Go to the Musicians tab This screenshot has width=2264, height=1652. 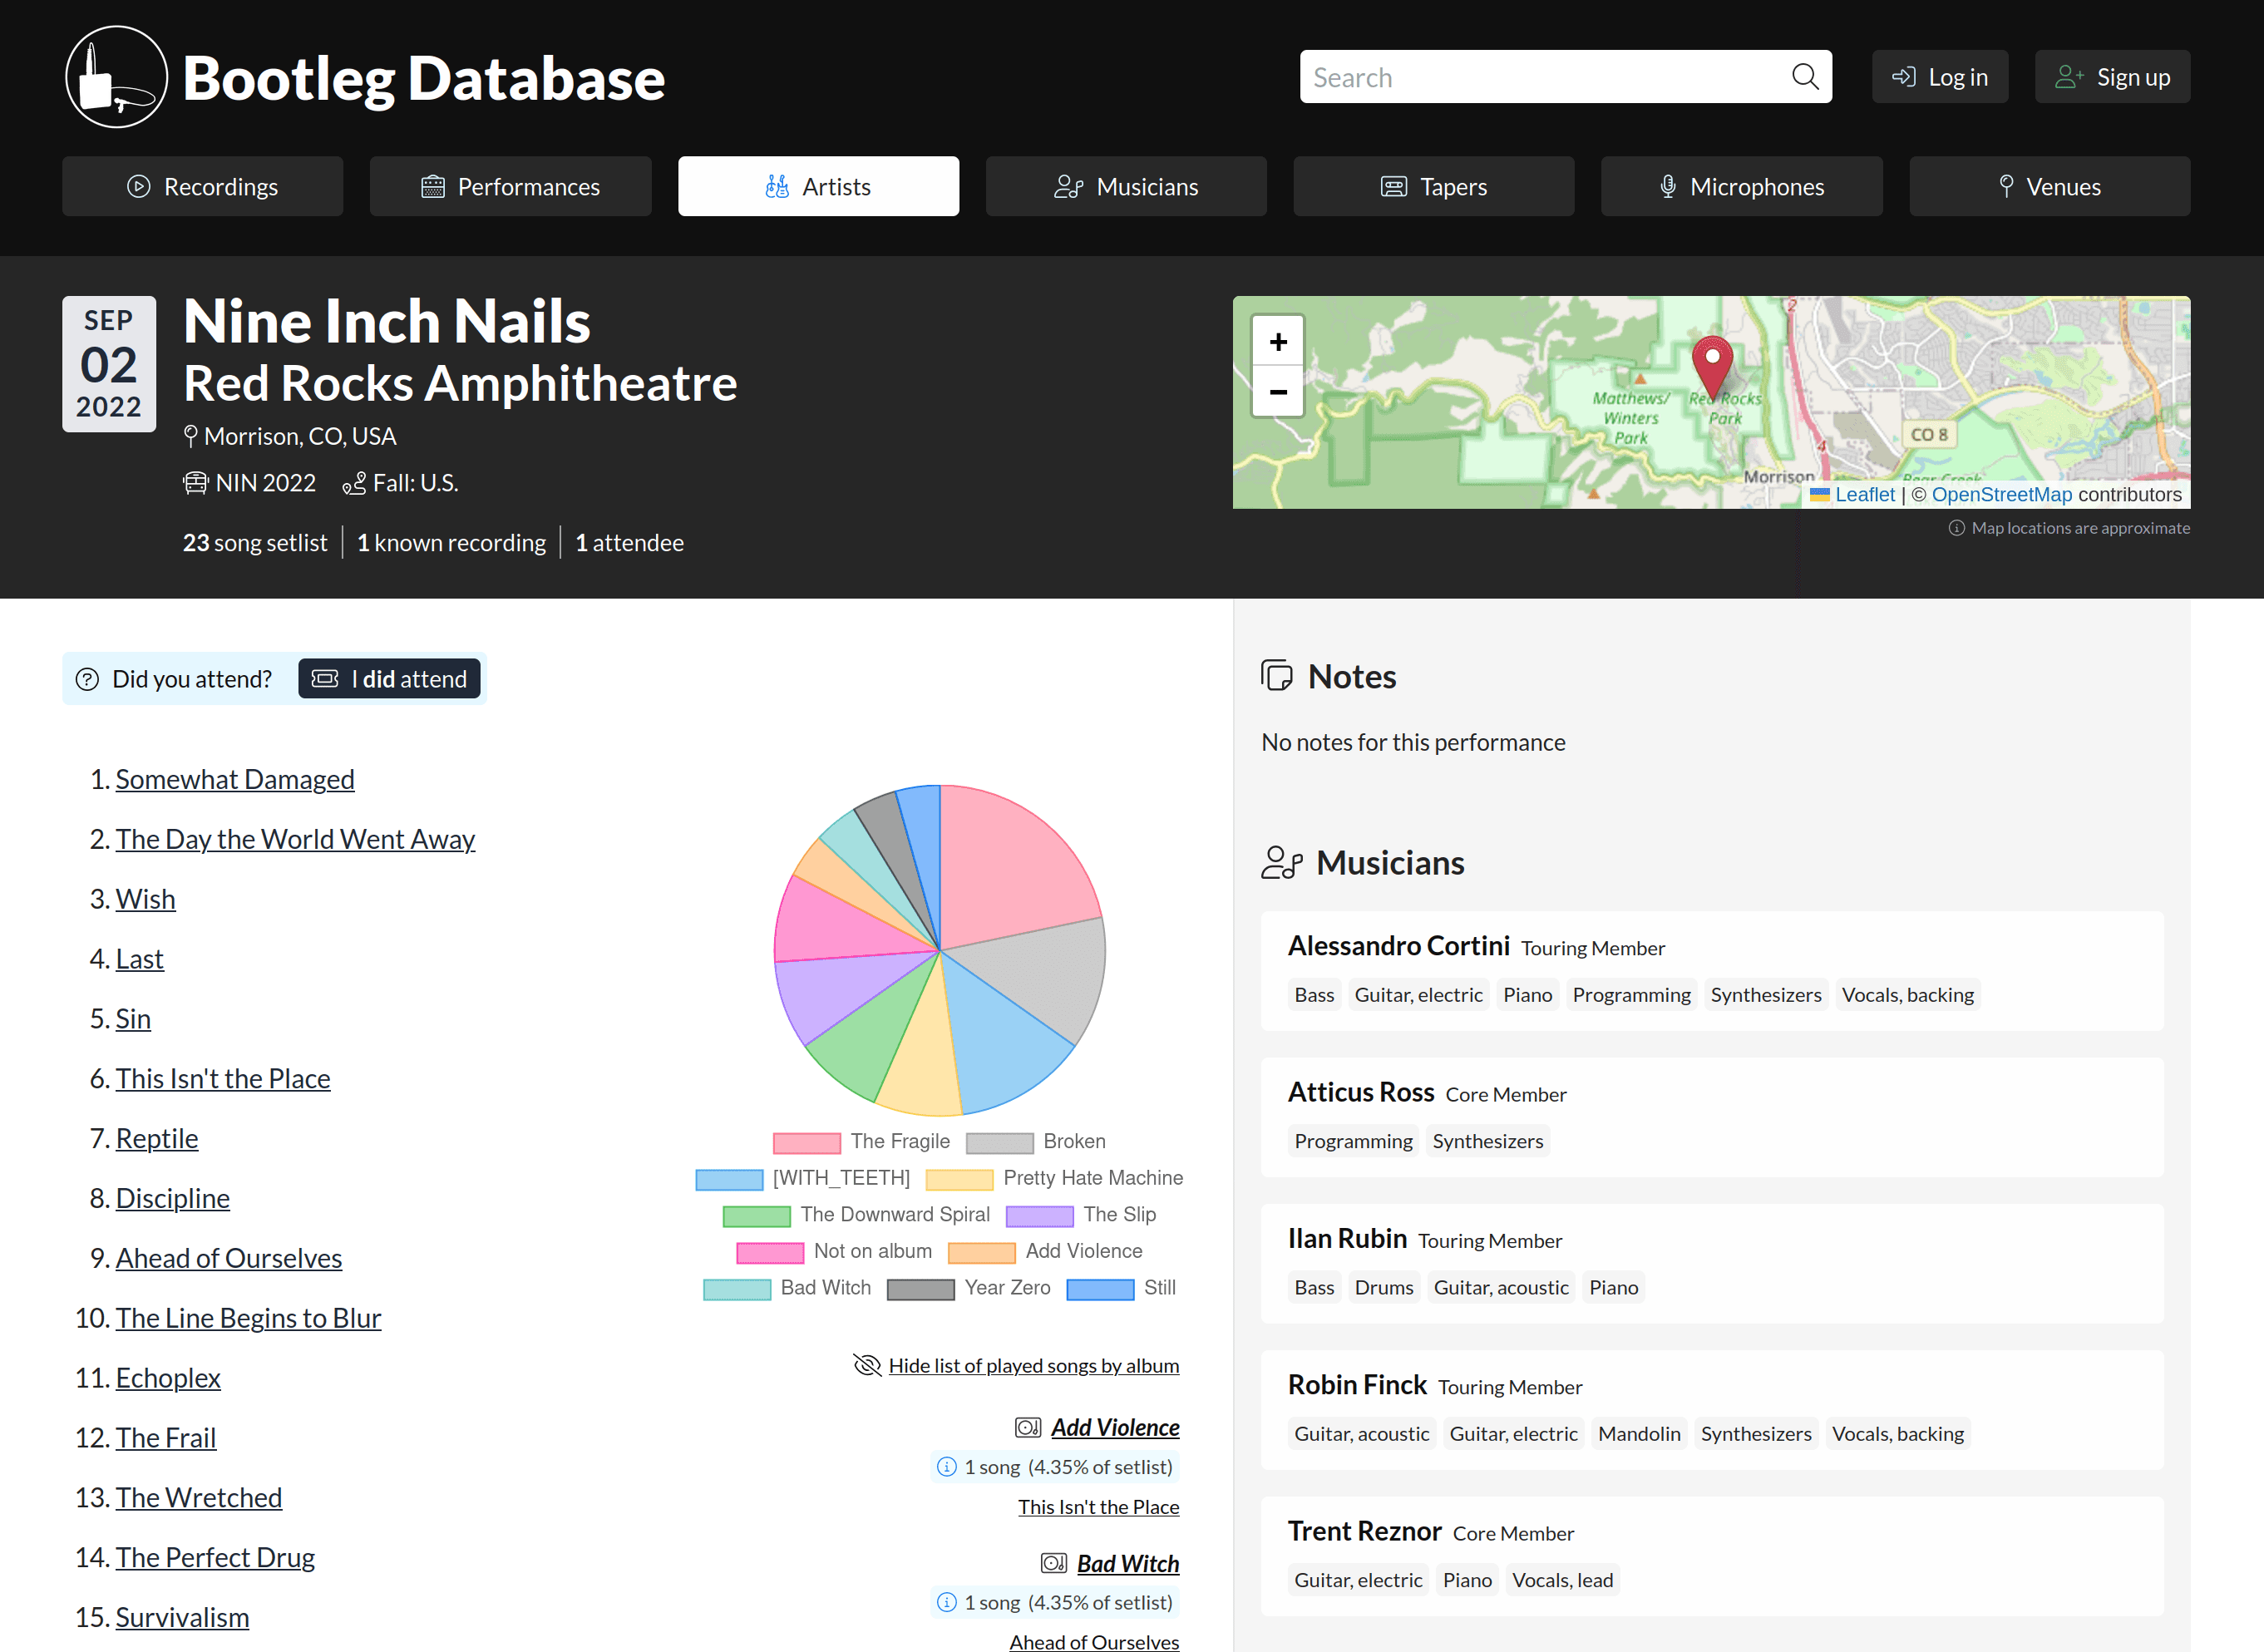[1126, 186]
